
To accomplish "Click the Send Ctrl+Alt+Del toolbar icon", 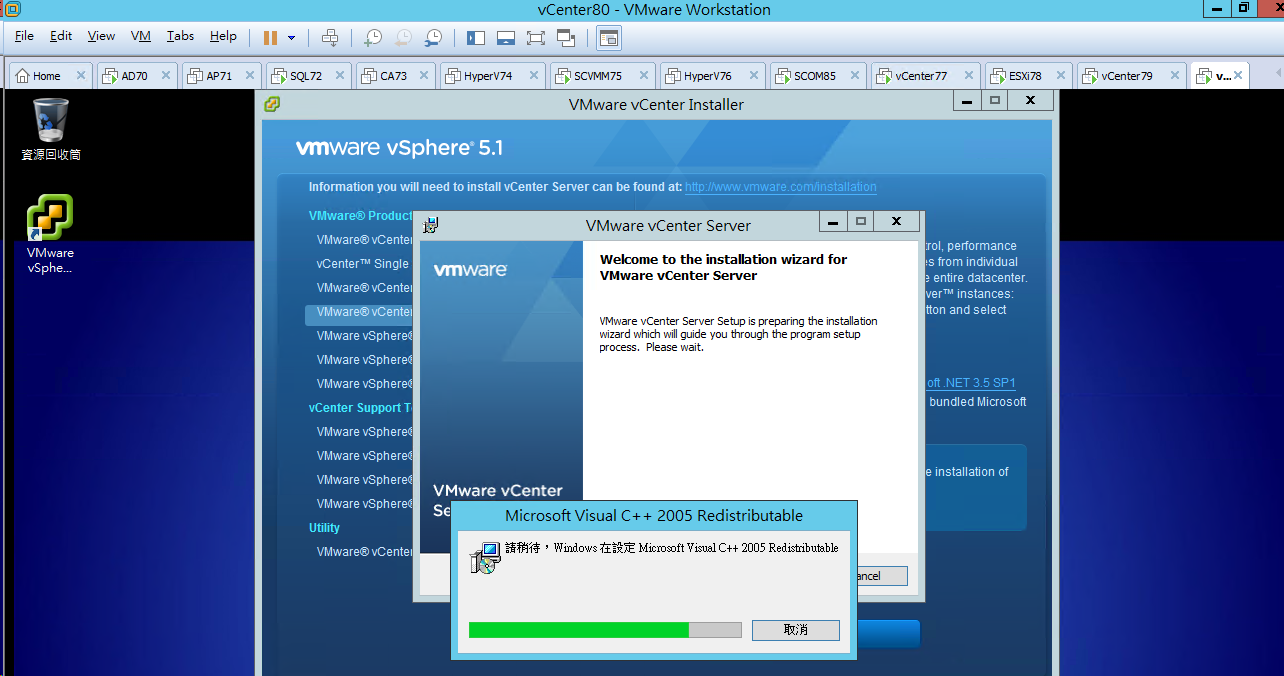I will click(330, 37).
